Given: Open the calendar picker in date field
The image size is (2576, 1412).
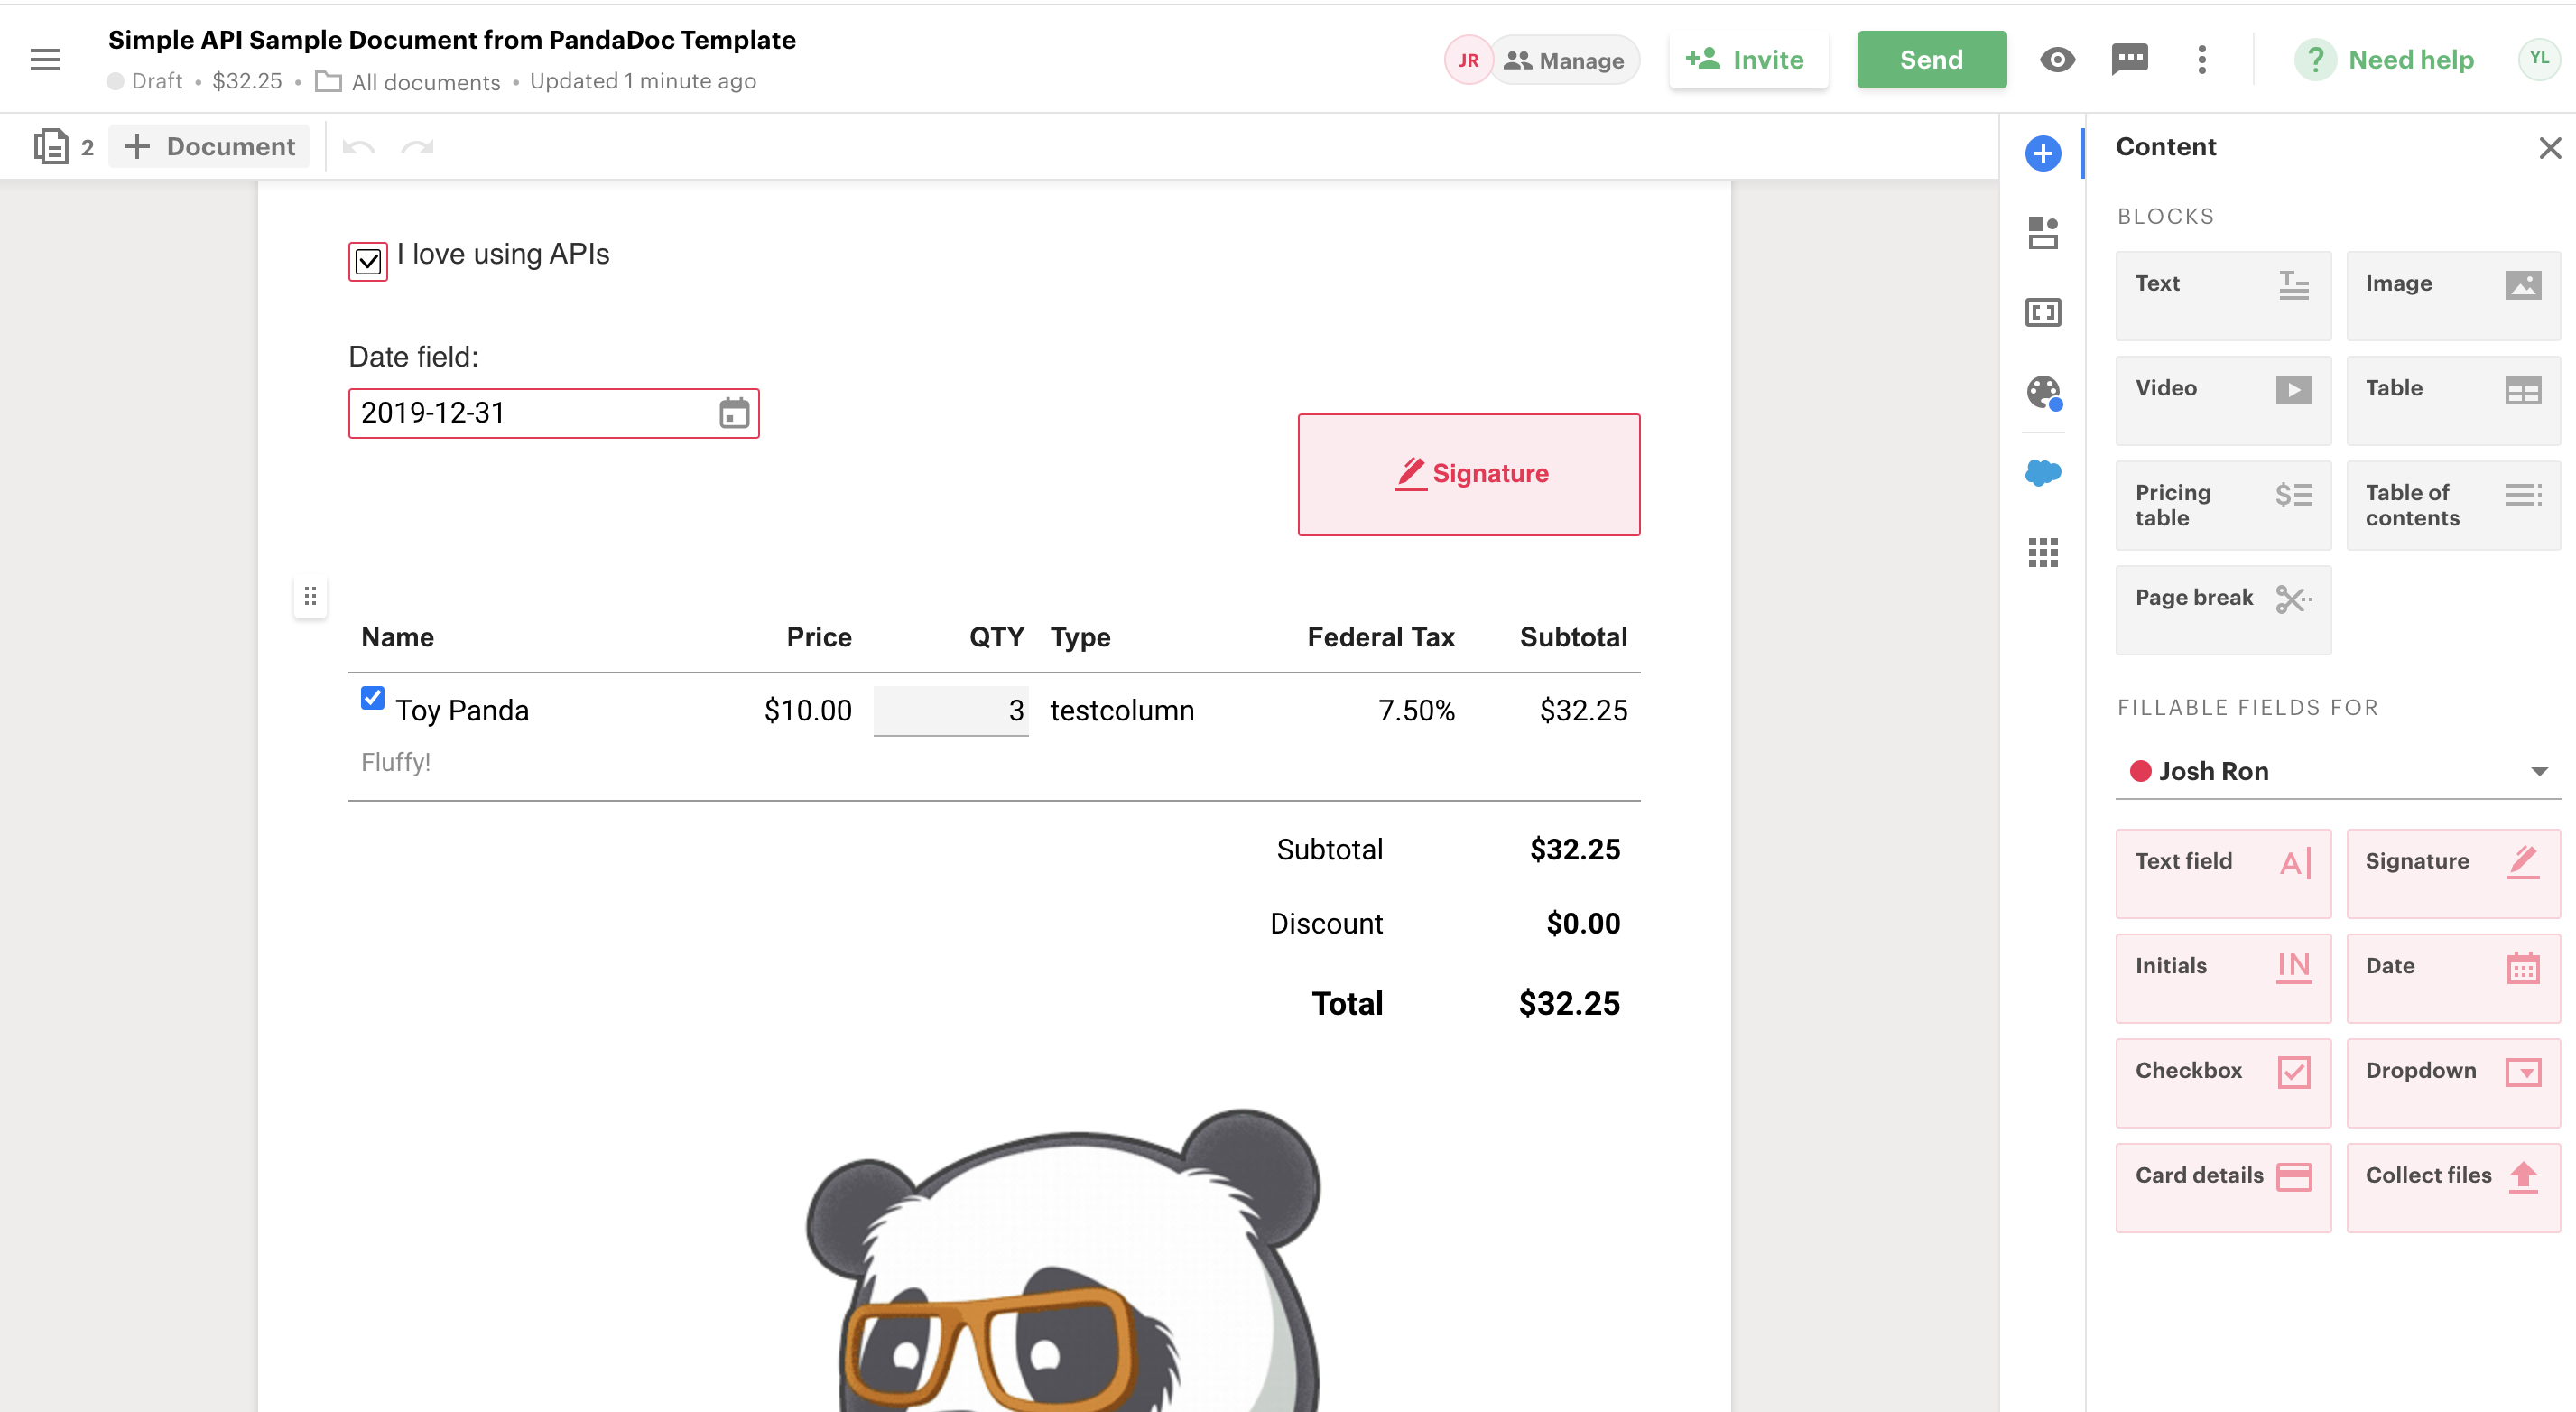Looking at the screenshot, I should point(734,413).
